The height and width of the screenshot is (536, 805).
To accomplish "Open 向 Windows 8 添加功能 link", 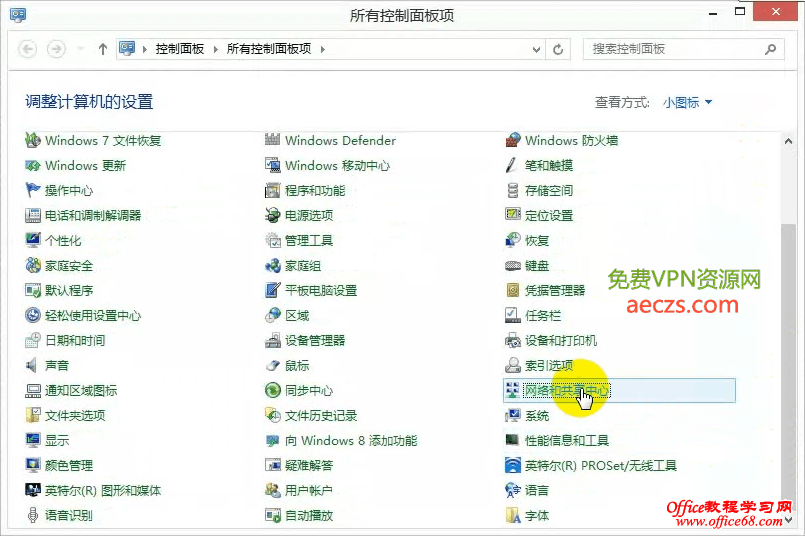I will point(351,440).
